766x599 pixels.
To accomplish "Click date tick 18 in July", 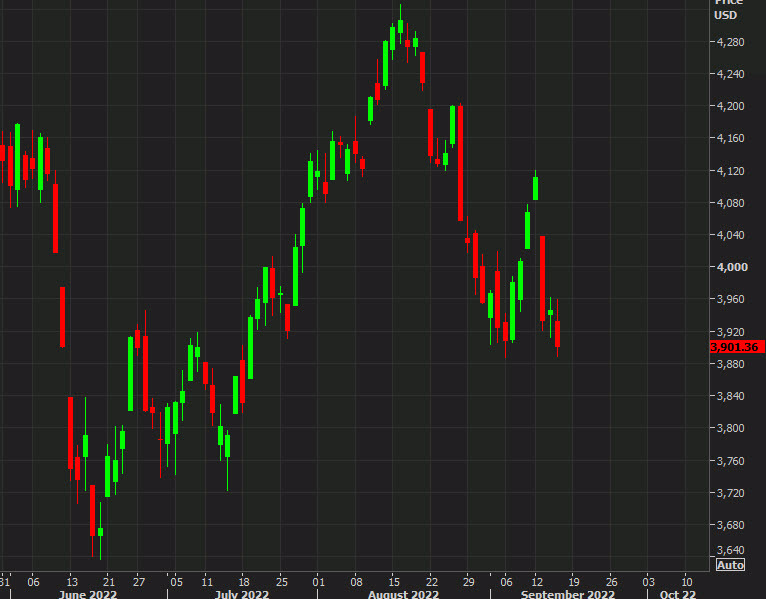I will click(x=244, y=582).
